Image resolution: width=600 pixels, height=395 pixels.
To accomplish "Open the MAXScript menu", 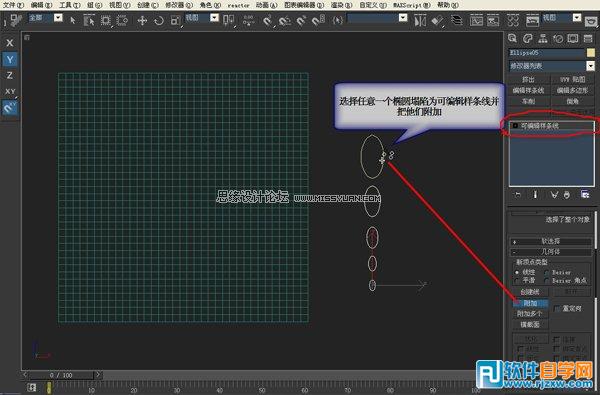I will click(411, 5).
